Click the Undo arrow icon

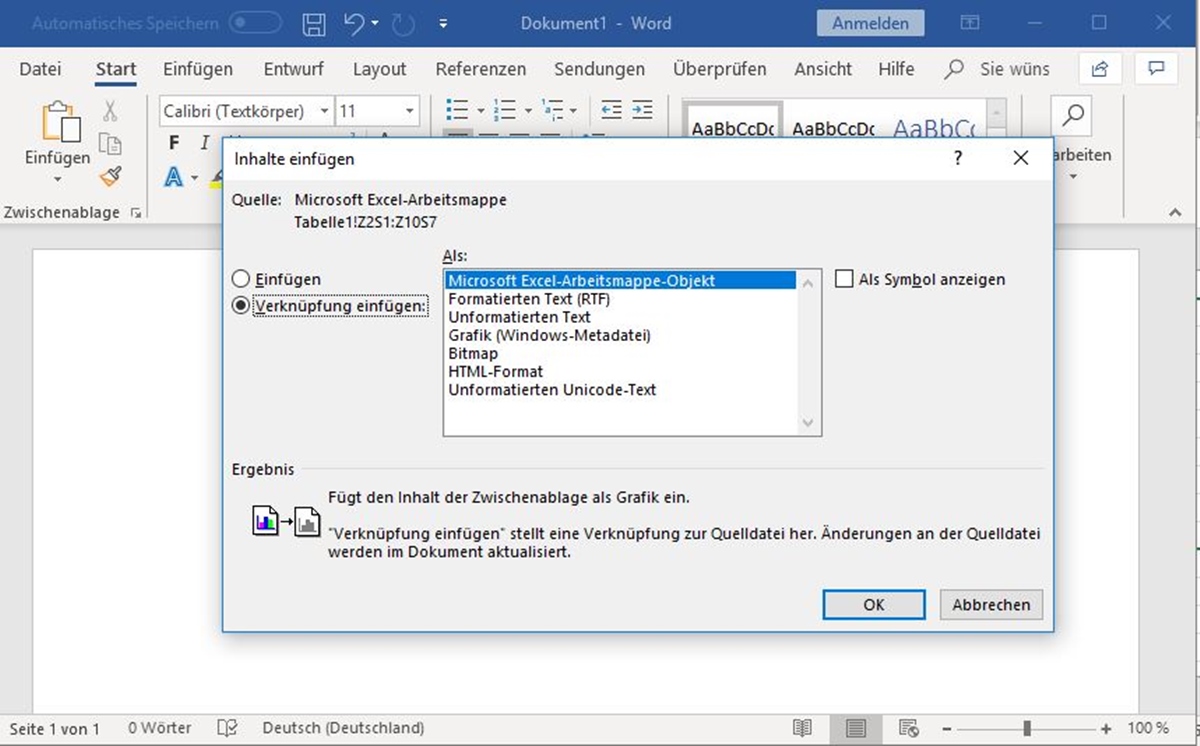click(x=354, y=24)
